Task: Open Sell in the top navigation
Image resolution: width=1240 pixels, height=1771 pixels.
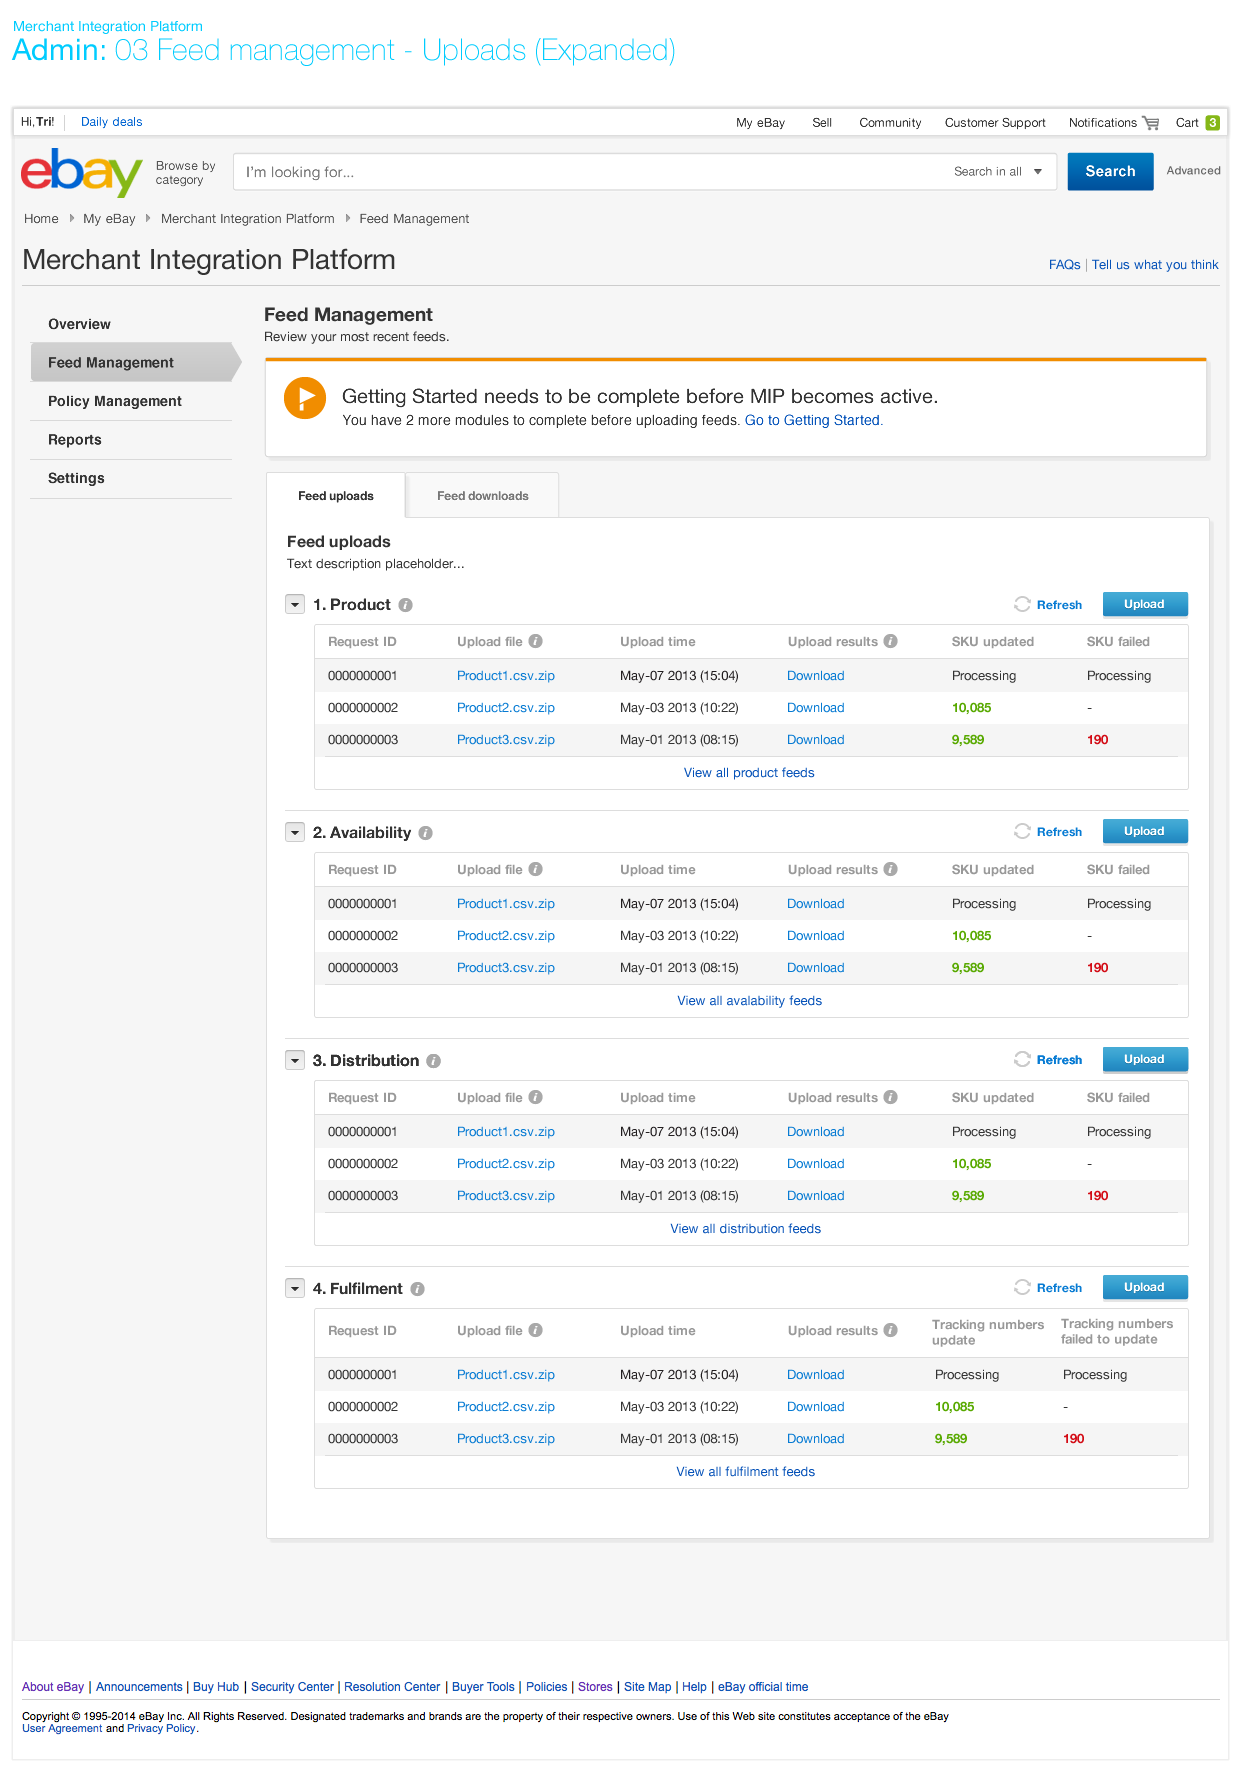Action: pos(822,123)
